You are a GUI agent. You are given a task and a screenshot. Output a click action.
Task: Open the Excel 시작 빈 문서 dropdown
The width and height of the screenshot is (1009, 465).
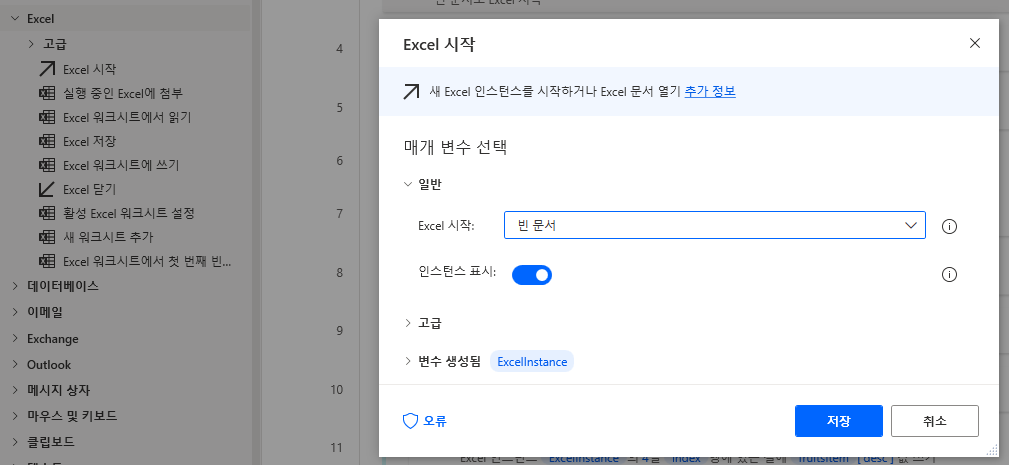point(715,225)
